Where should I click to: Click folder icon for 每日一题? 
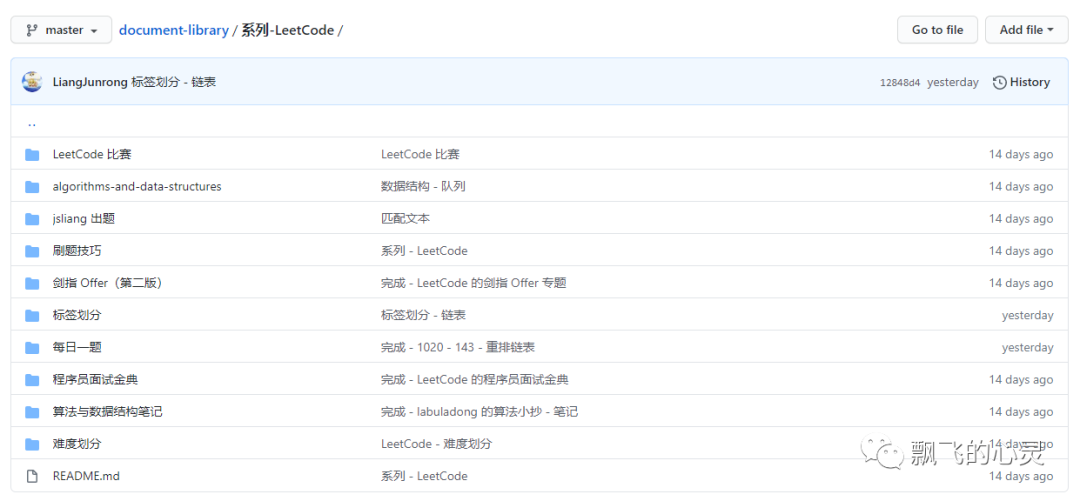pyautogui.click(x=32, y=347)
